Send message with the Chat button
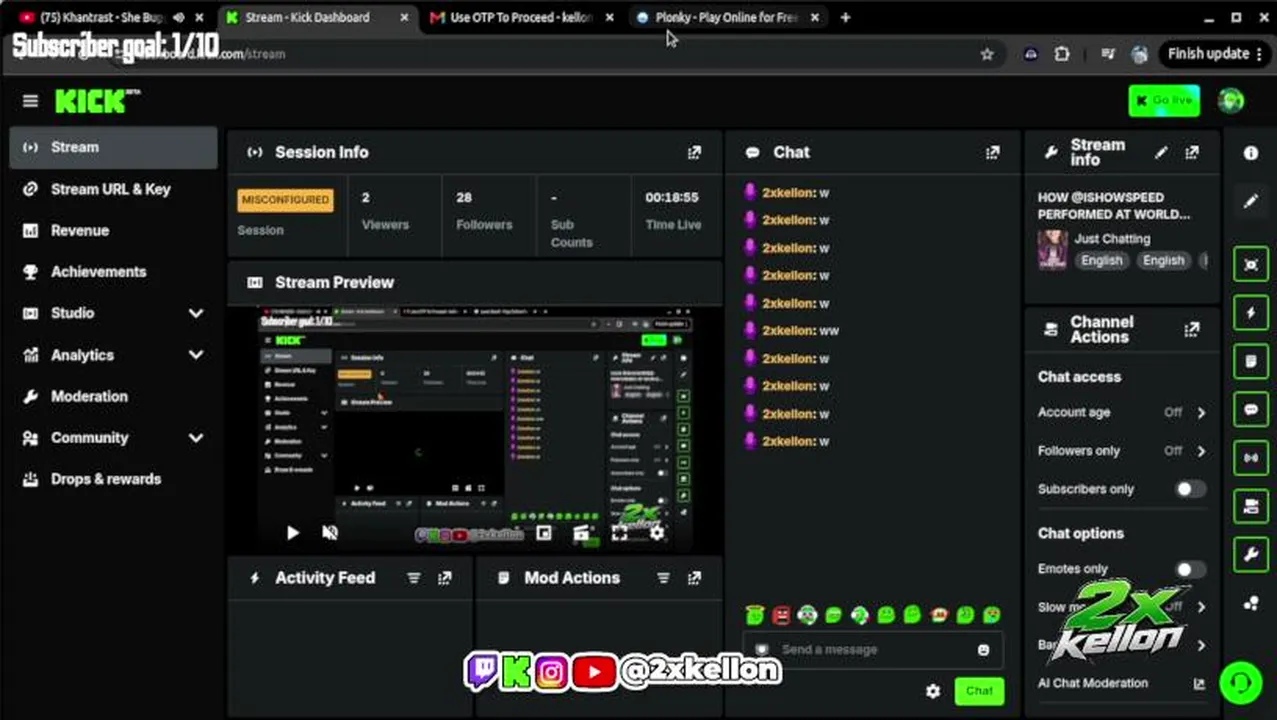 pyautogui.click(x=979, y=691)
